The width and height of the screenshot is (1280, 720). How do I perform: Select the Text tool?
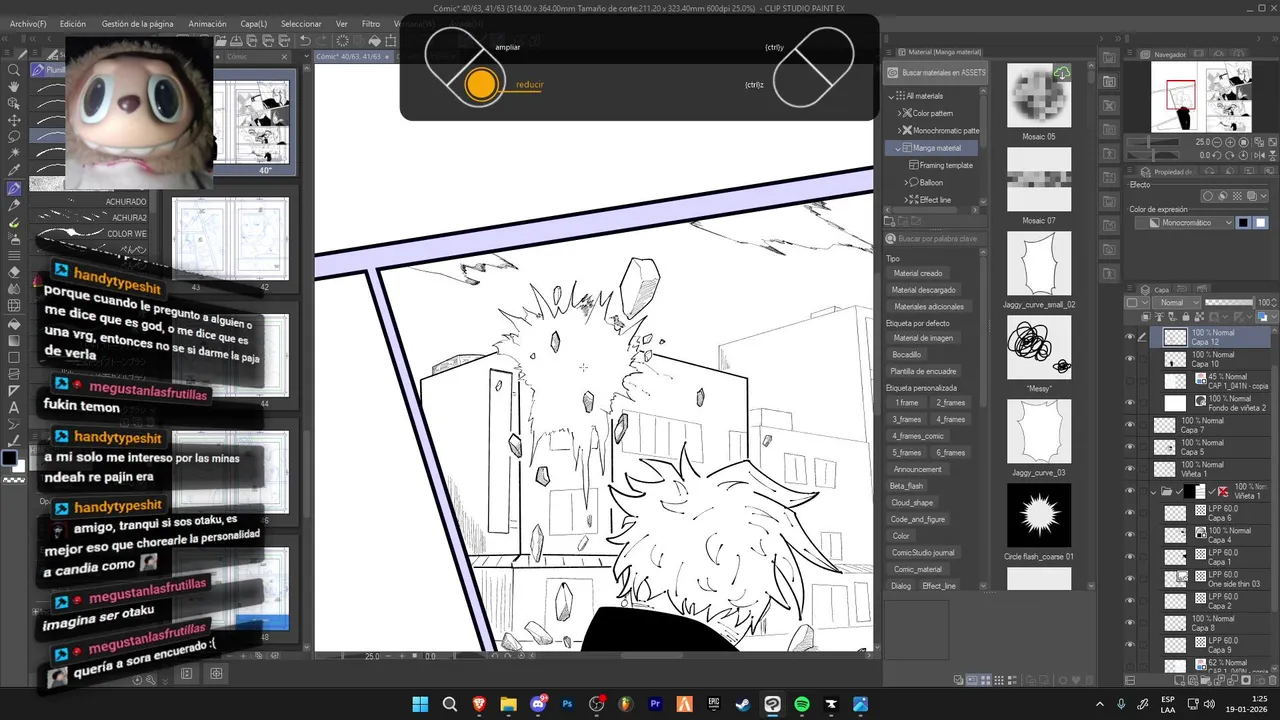point(14,407)
